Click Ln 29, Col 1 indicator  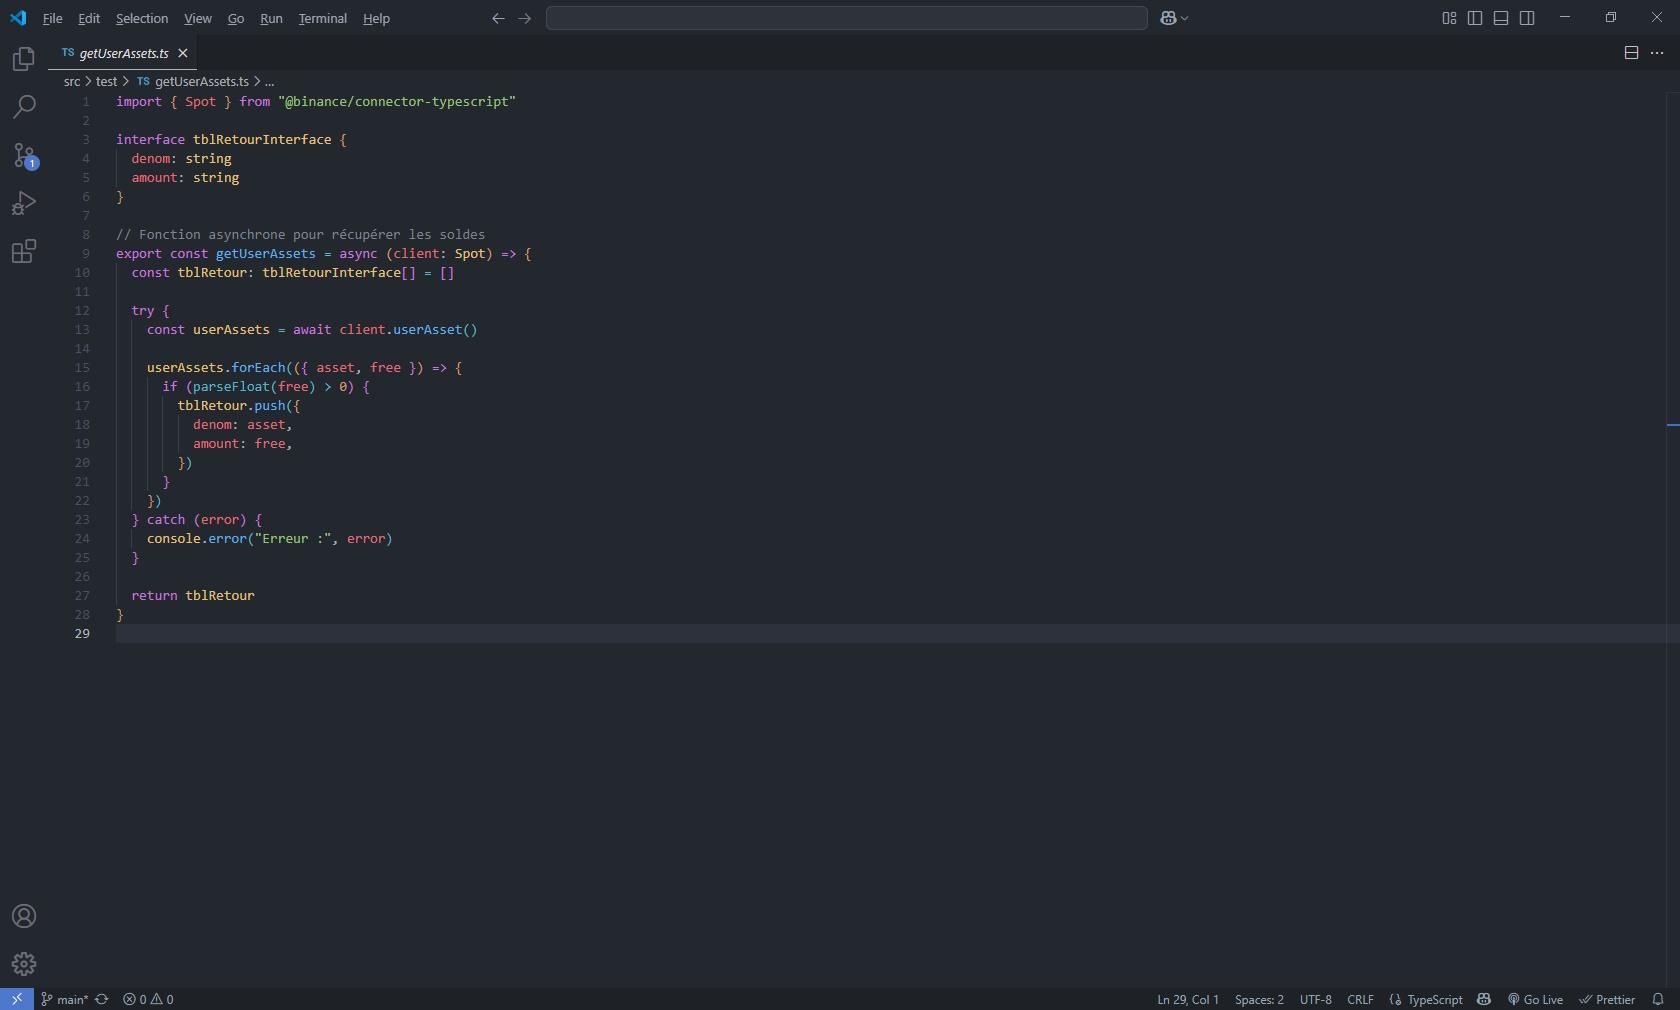[1188, 999]
